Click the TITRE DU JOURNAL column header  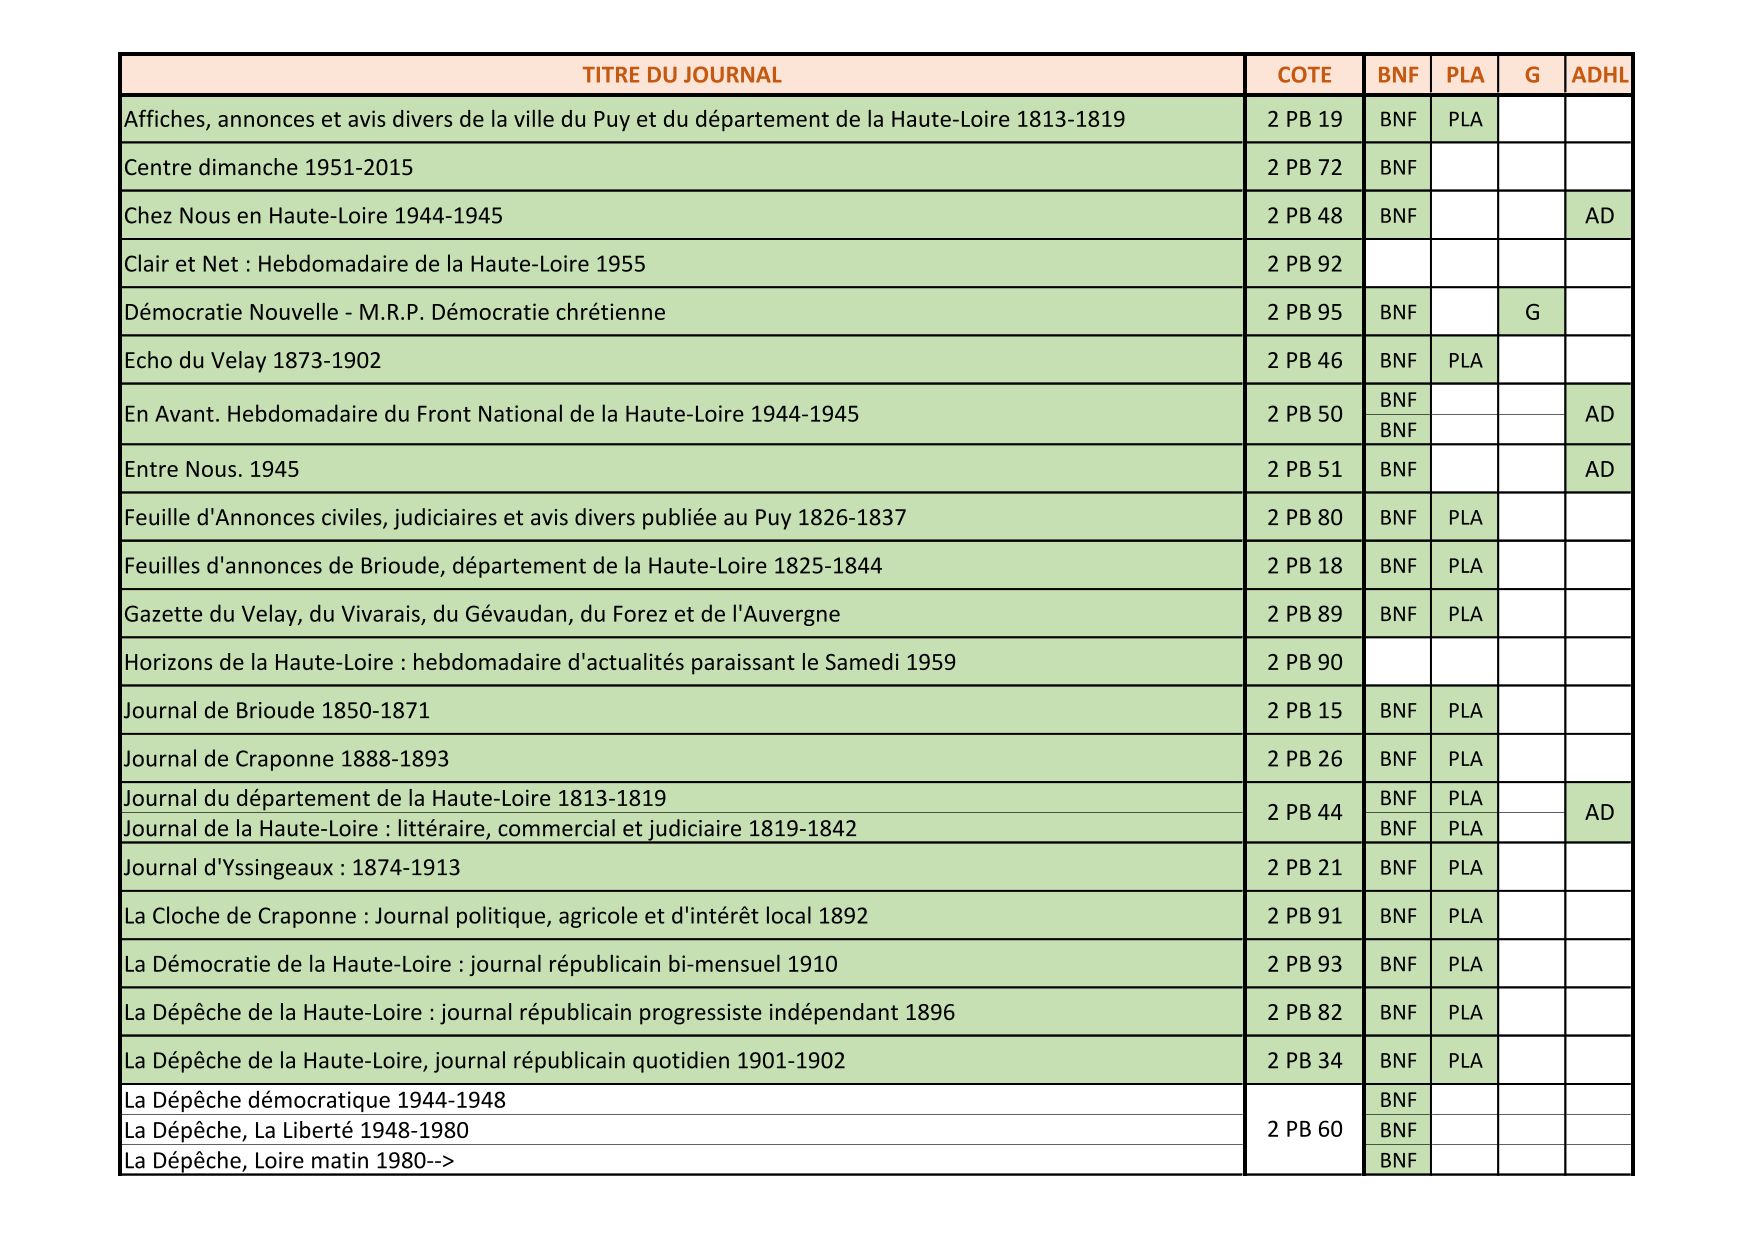tap(682, 75)
